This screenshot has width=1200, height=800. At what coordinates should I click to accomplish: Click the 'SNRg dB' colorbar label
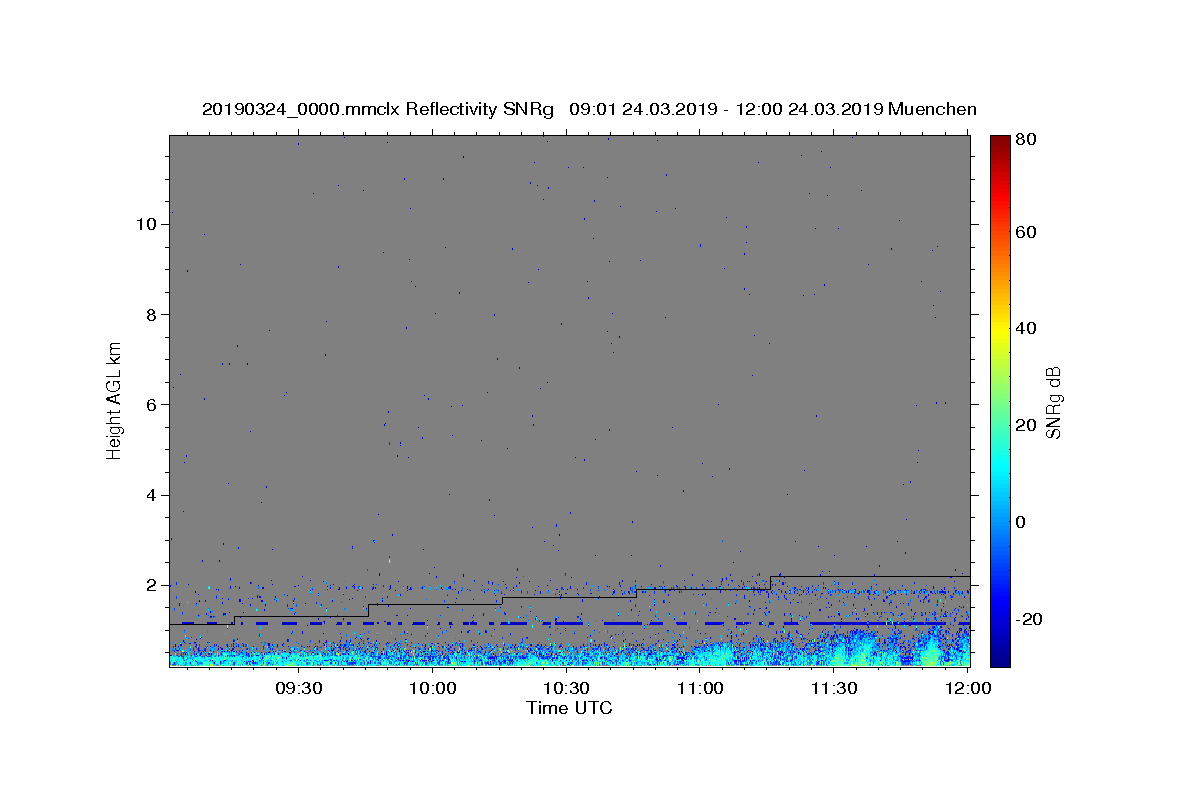click(1053, 402)
